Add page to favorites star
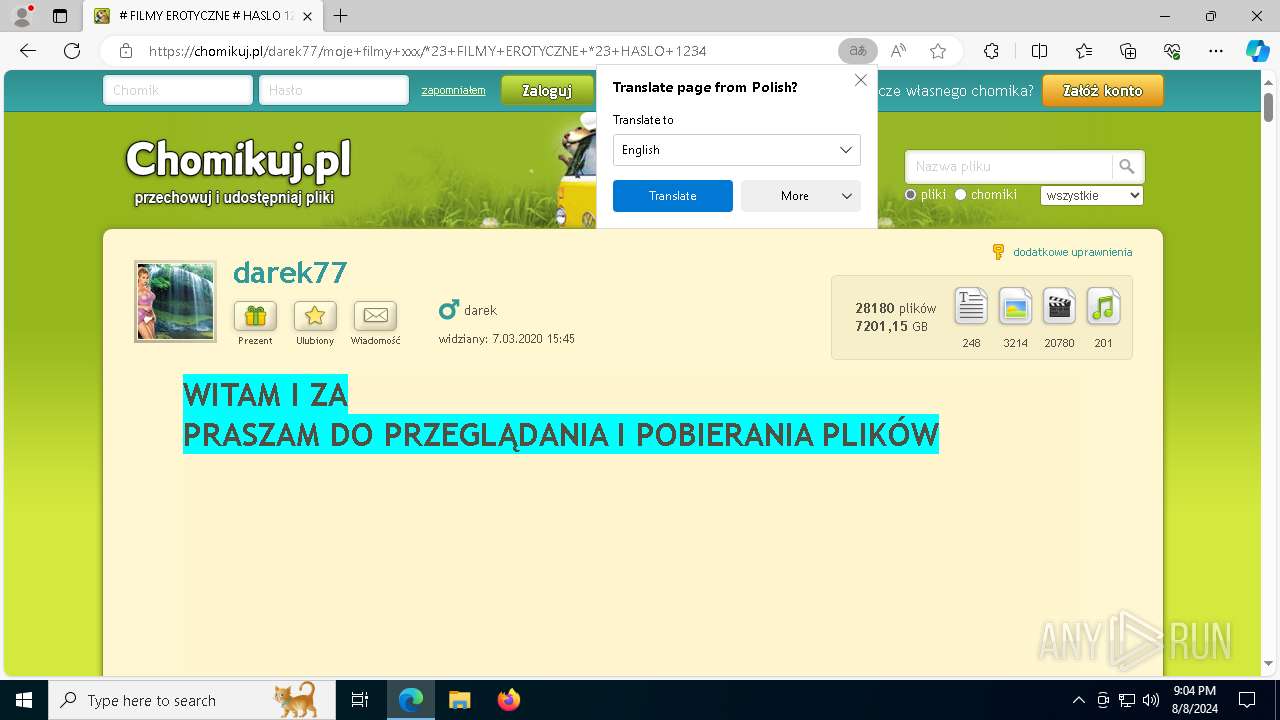Screen dimensions: 1280x720 937,51
